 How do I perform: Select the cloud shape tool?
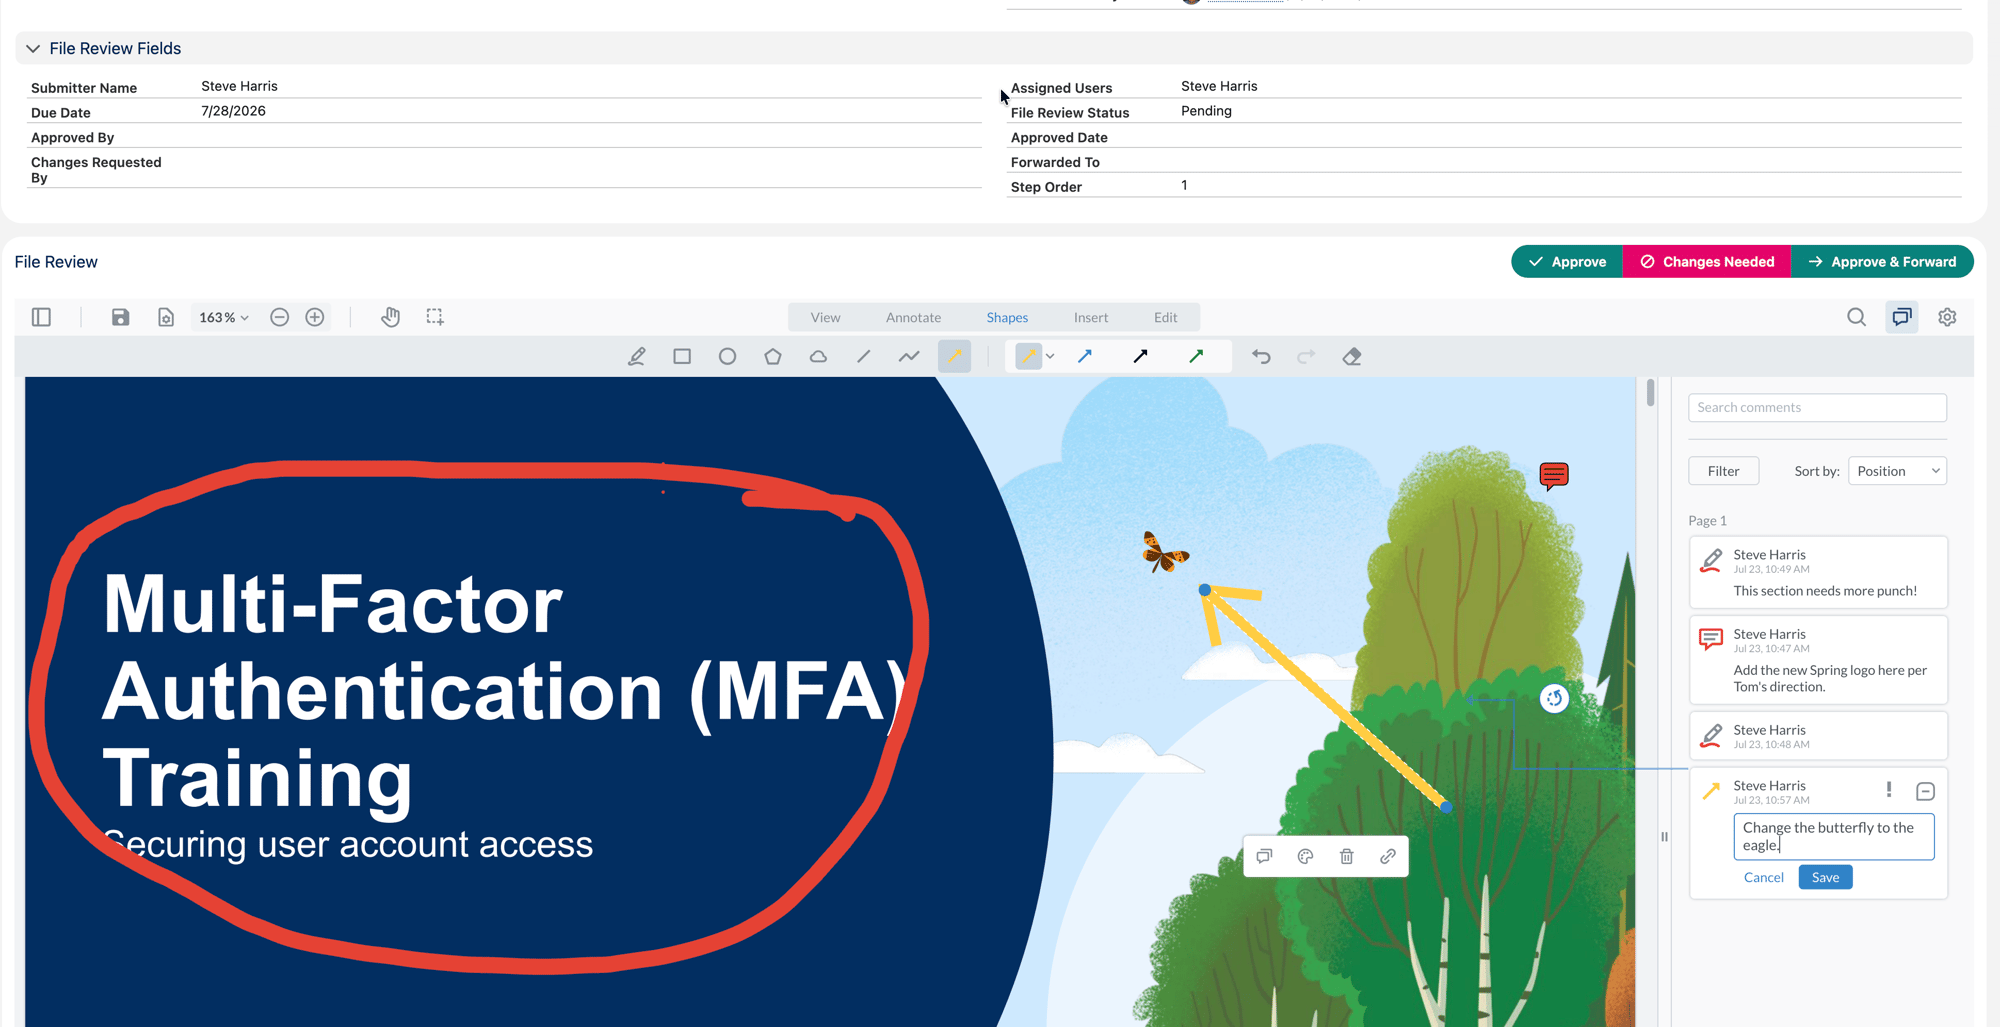click(x=818, y=356)
